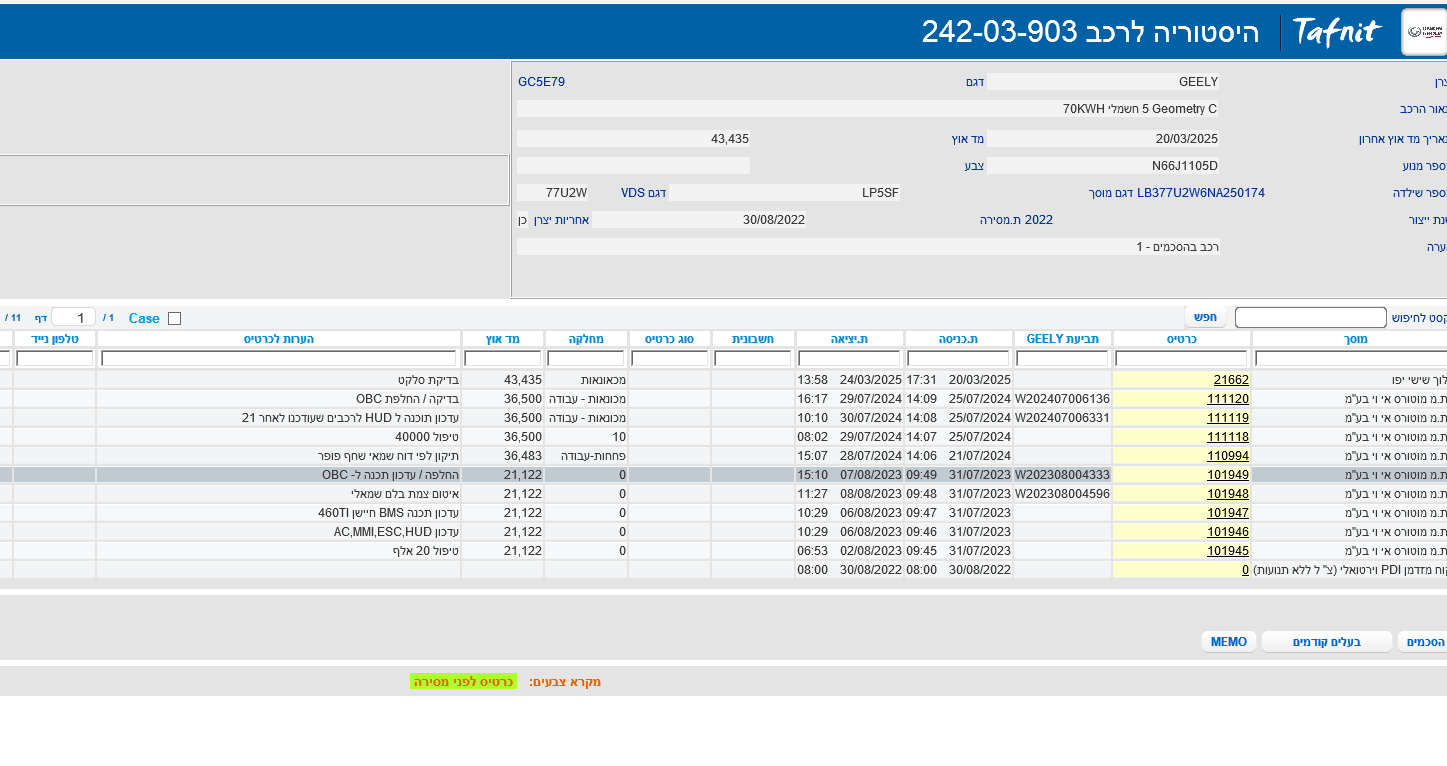Click delivery date field 30/08/2022
Image resolution: width=1447 pixels, height=766 pixels.
coord(699,220)
